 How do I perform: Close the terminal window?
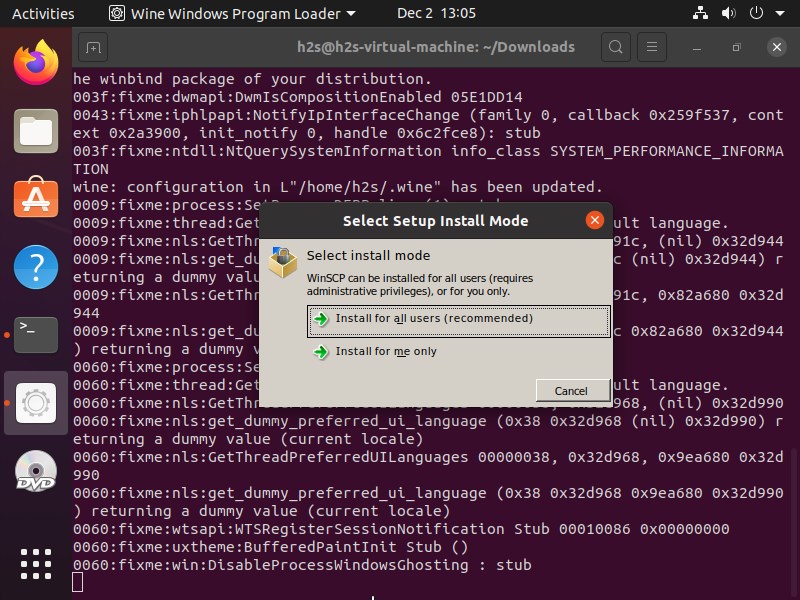click(x=777, y=47)
